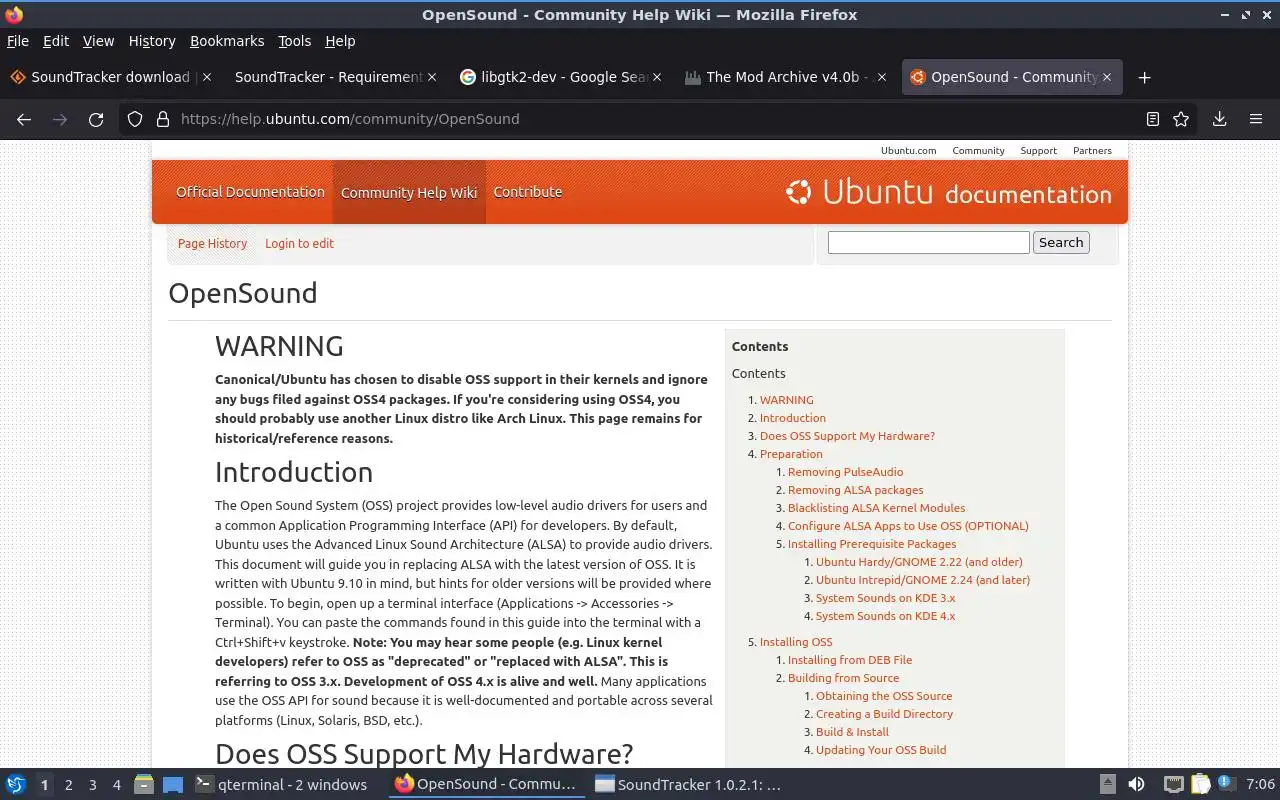Open the Bookmarks menu

point(227,41)
